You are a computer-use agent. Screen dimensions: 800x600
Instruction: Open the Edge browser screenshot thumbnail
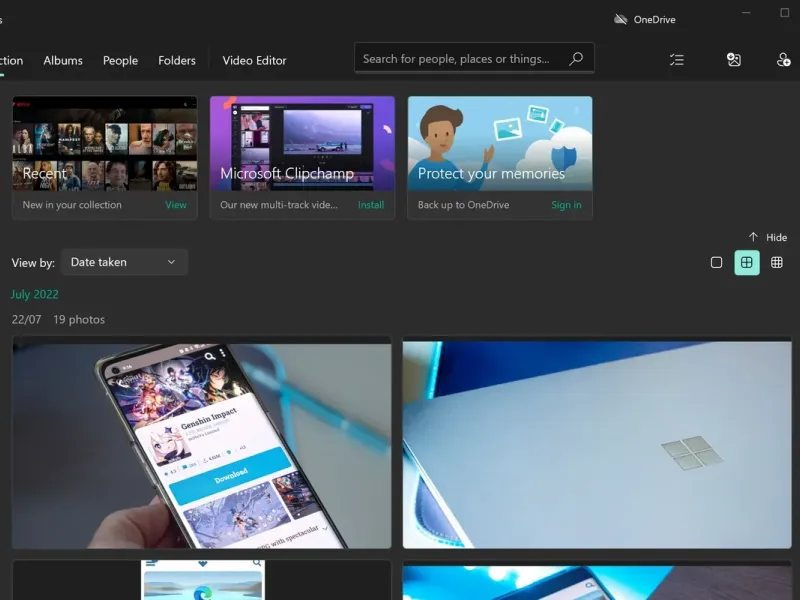click(x=202, y=580)
